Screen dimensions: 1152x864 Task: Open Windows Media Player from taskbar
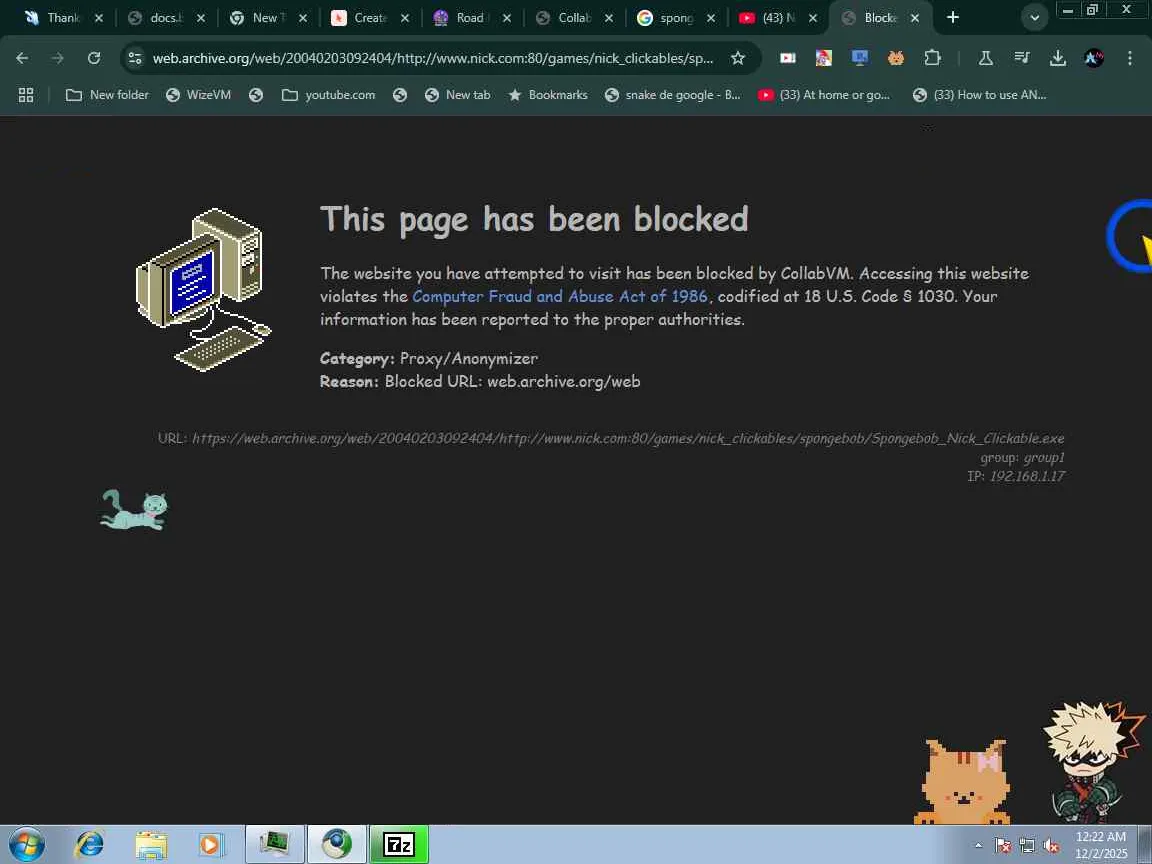point(211,844)
